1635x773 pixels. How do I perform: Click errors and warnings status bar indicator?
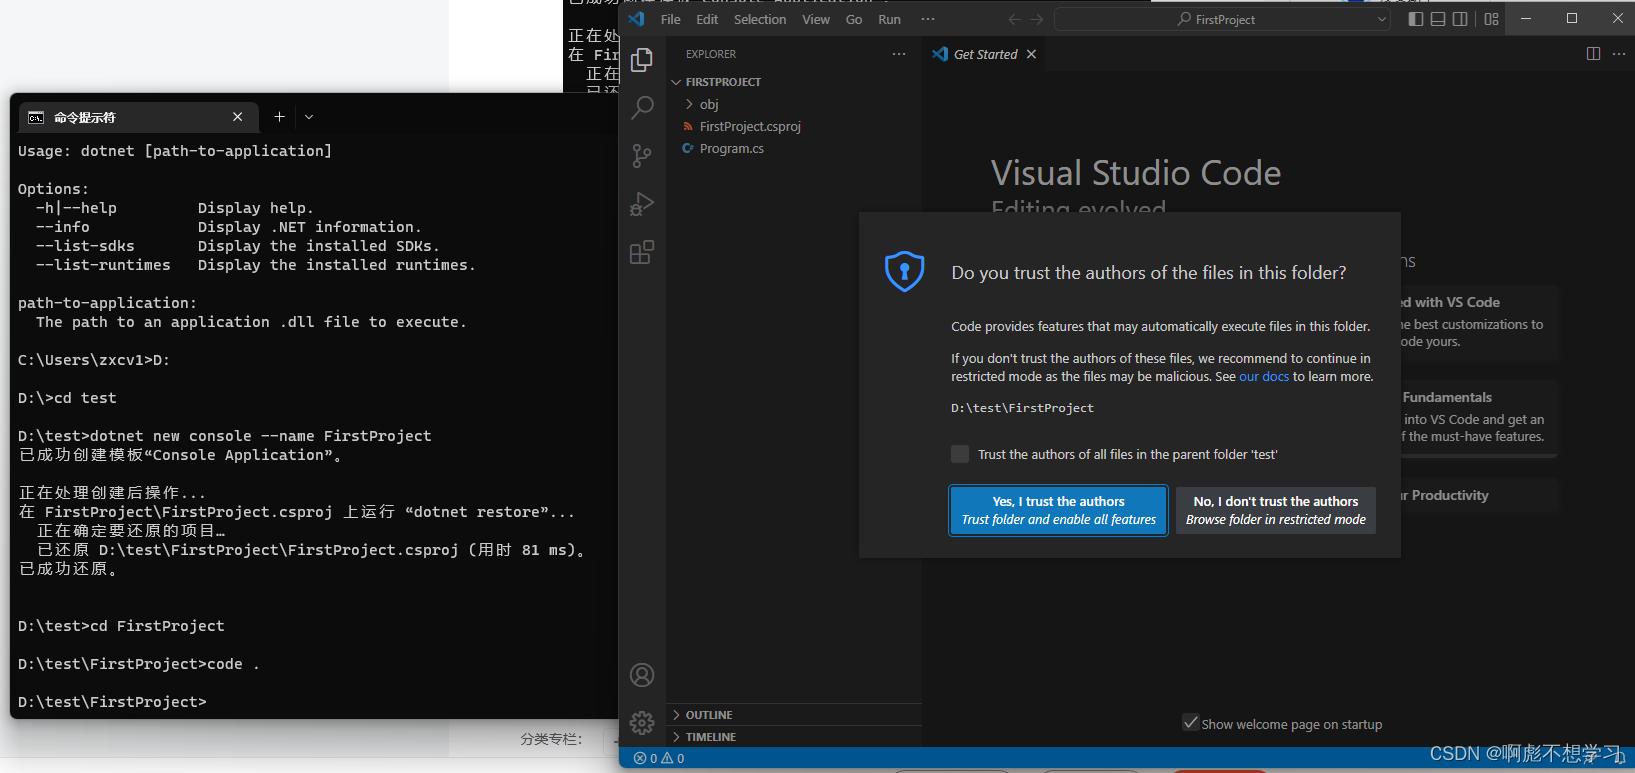point(659,758)
